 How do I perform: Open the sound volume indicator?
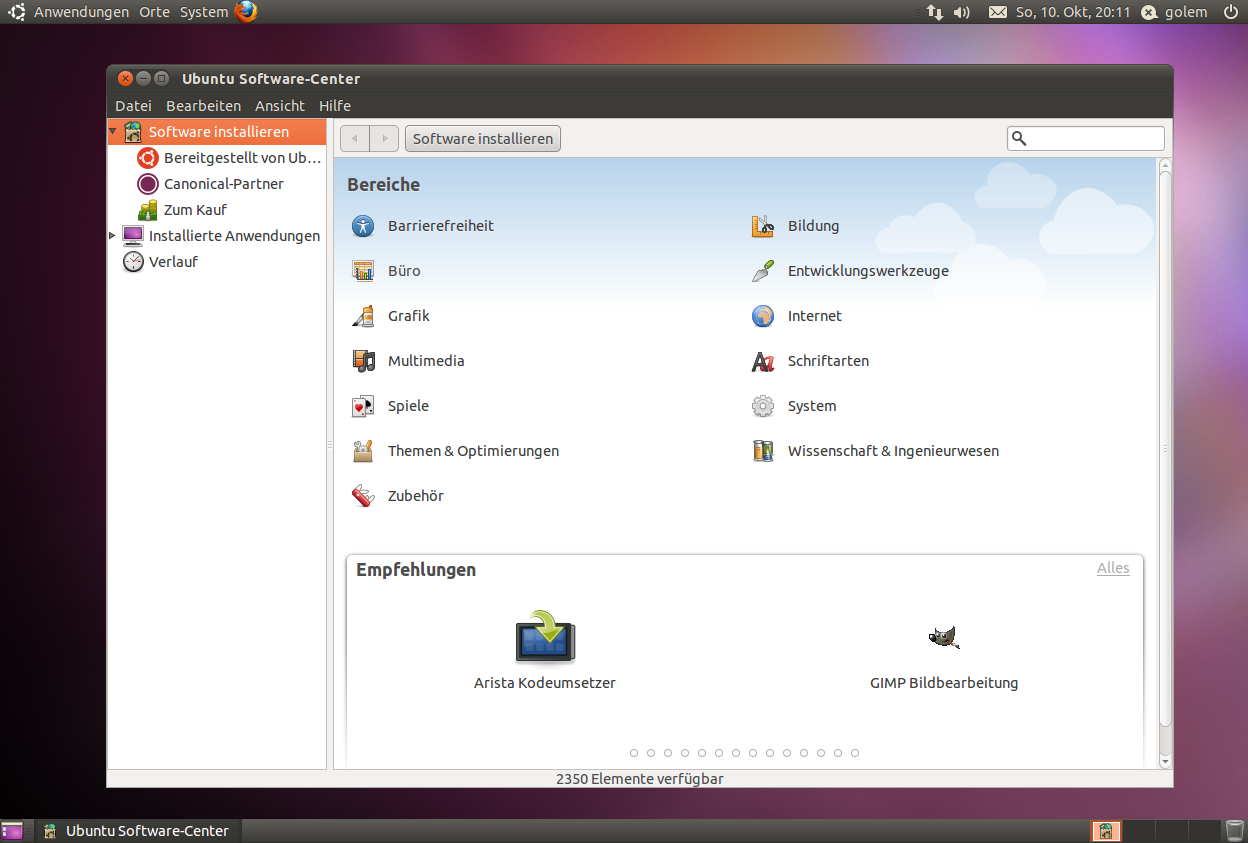coord(962,12)
